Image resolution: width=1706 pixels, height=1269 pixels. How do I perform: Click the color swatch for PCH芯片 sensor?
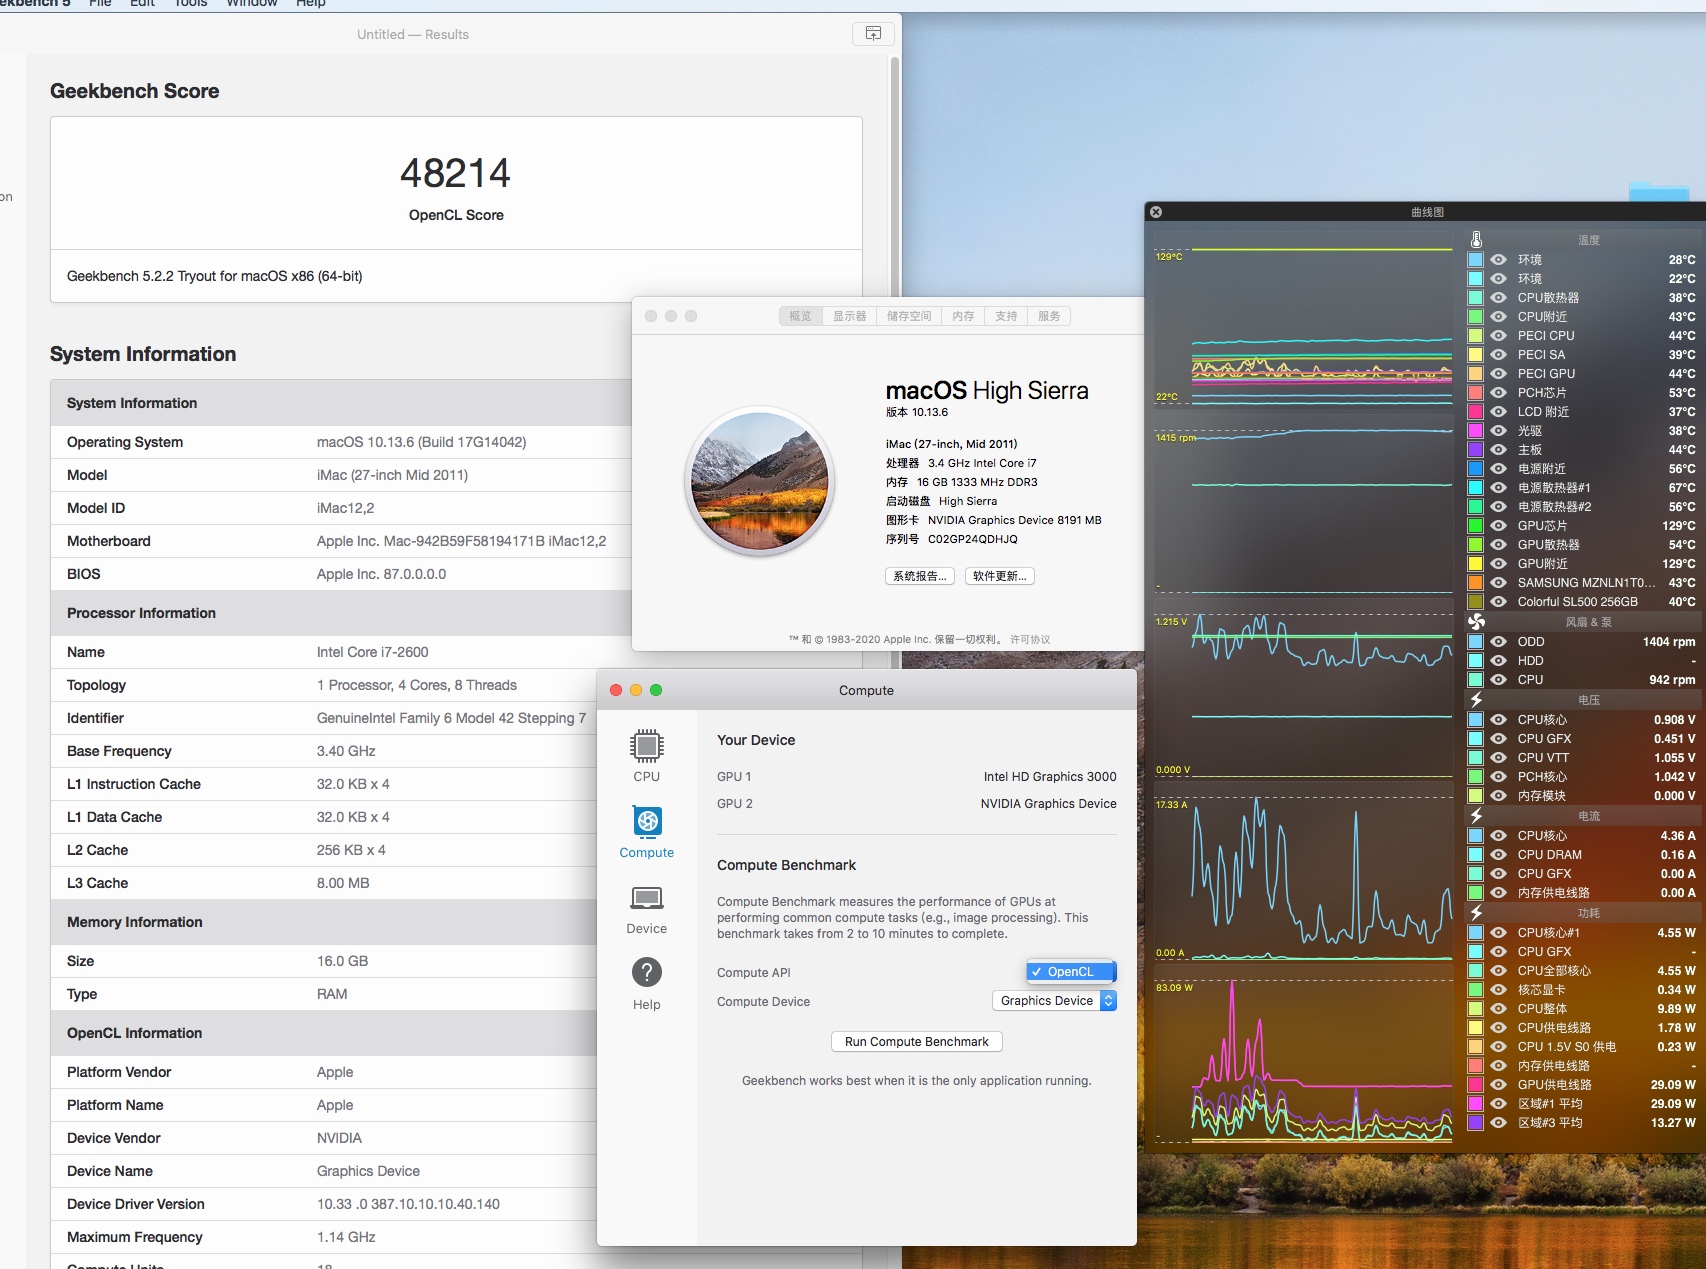pos(1475,393)
